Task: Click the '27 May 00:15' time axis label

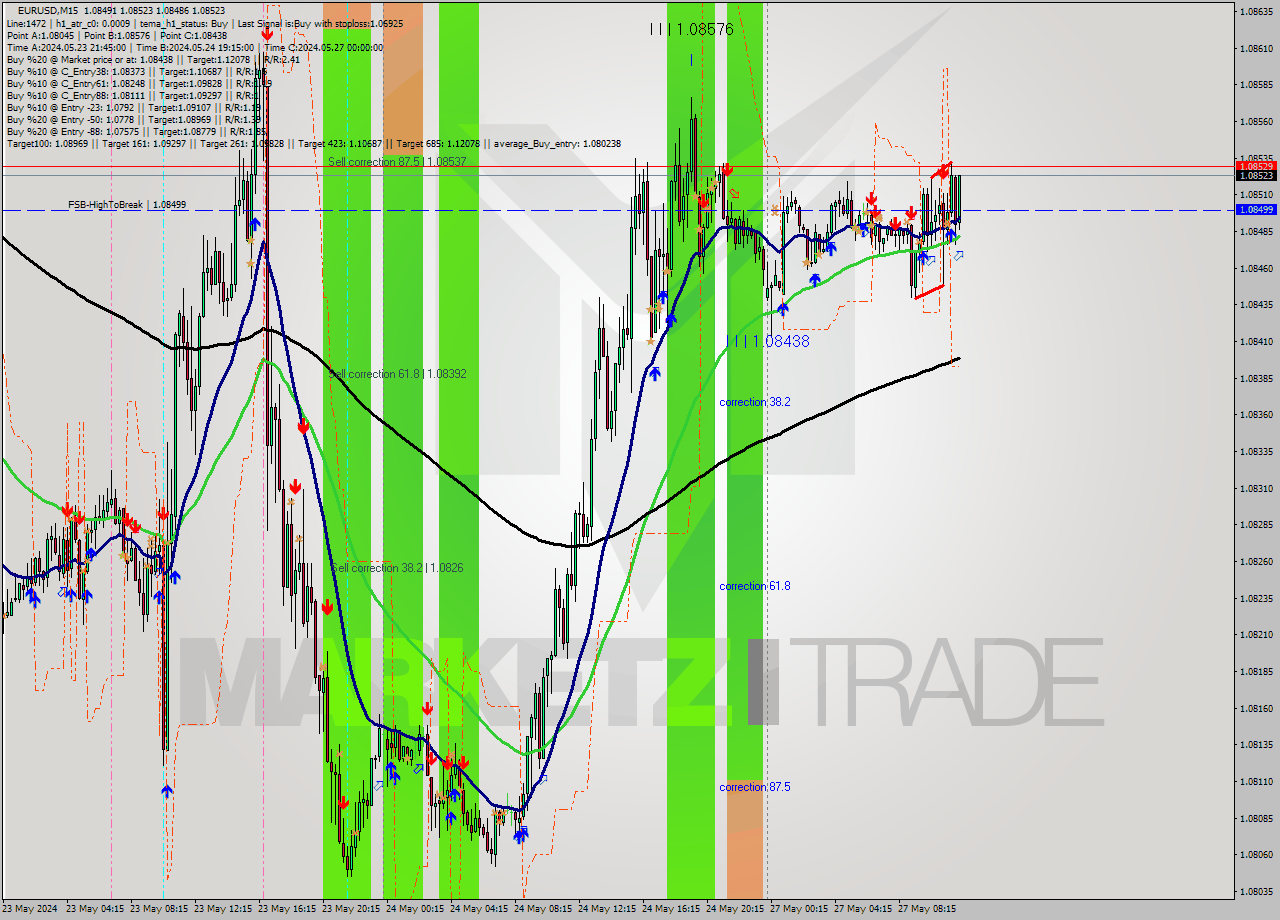Action: pos(799,909)
